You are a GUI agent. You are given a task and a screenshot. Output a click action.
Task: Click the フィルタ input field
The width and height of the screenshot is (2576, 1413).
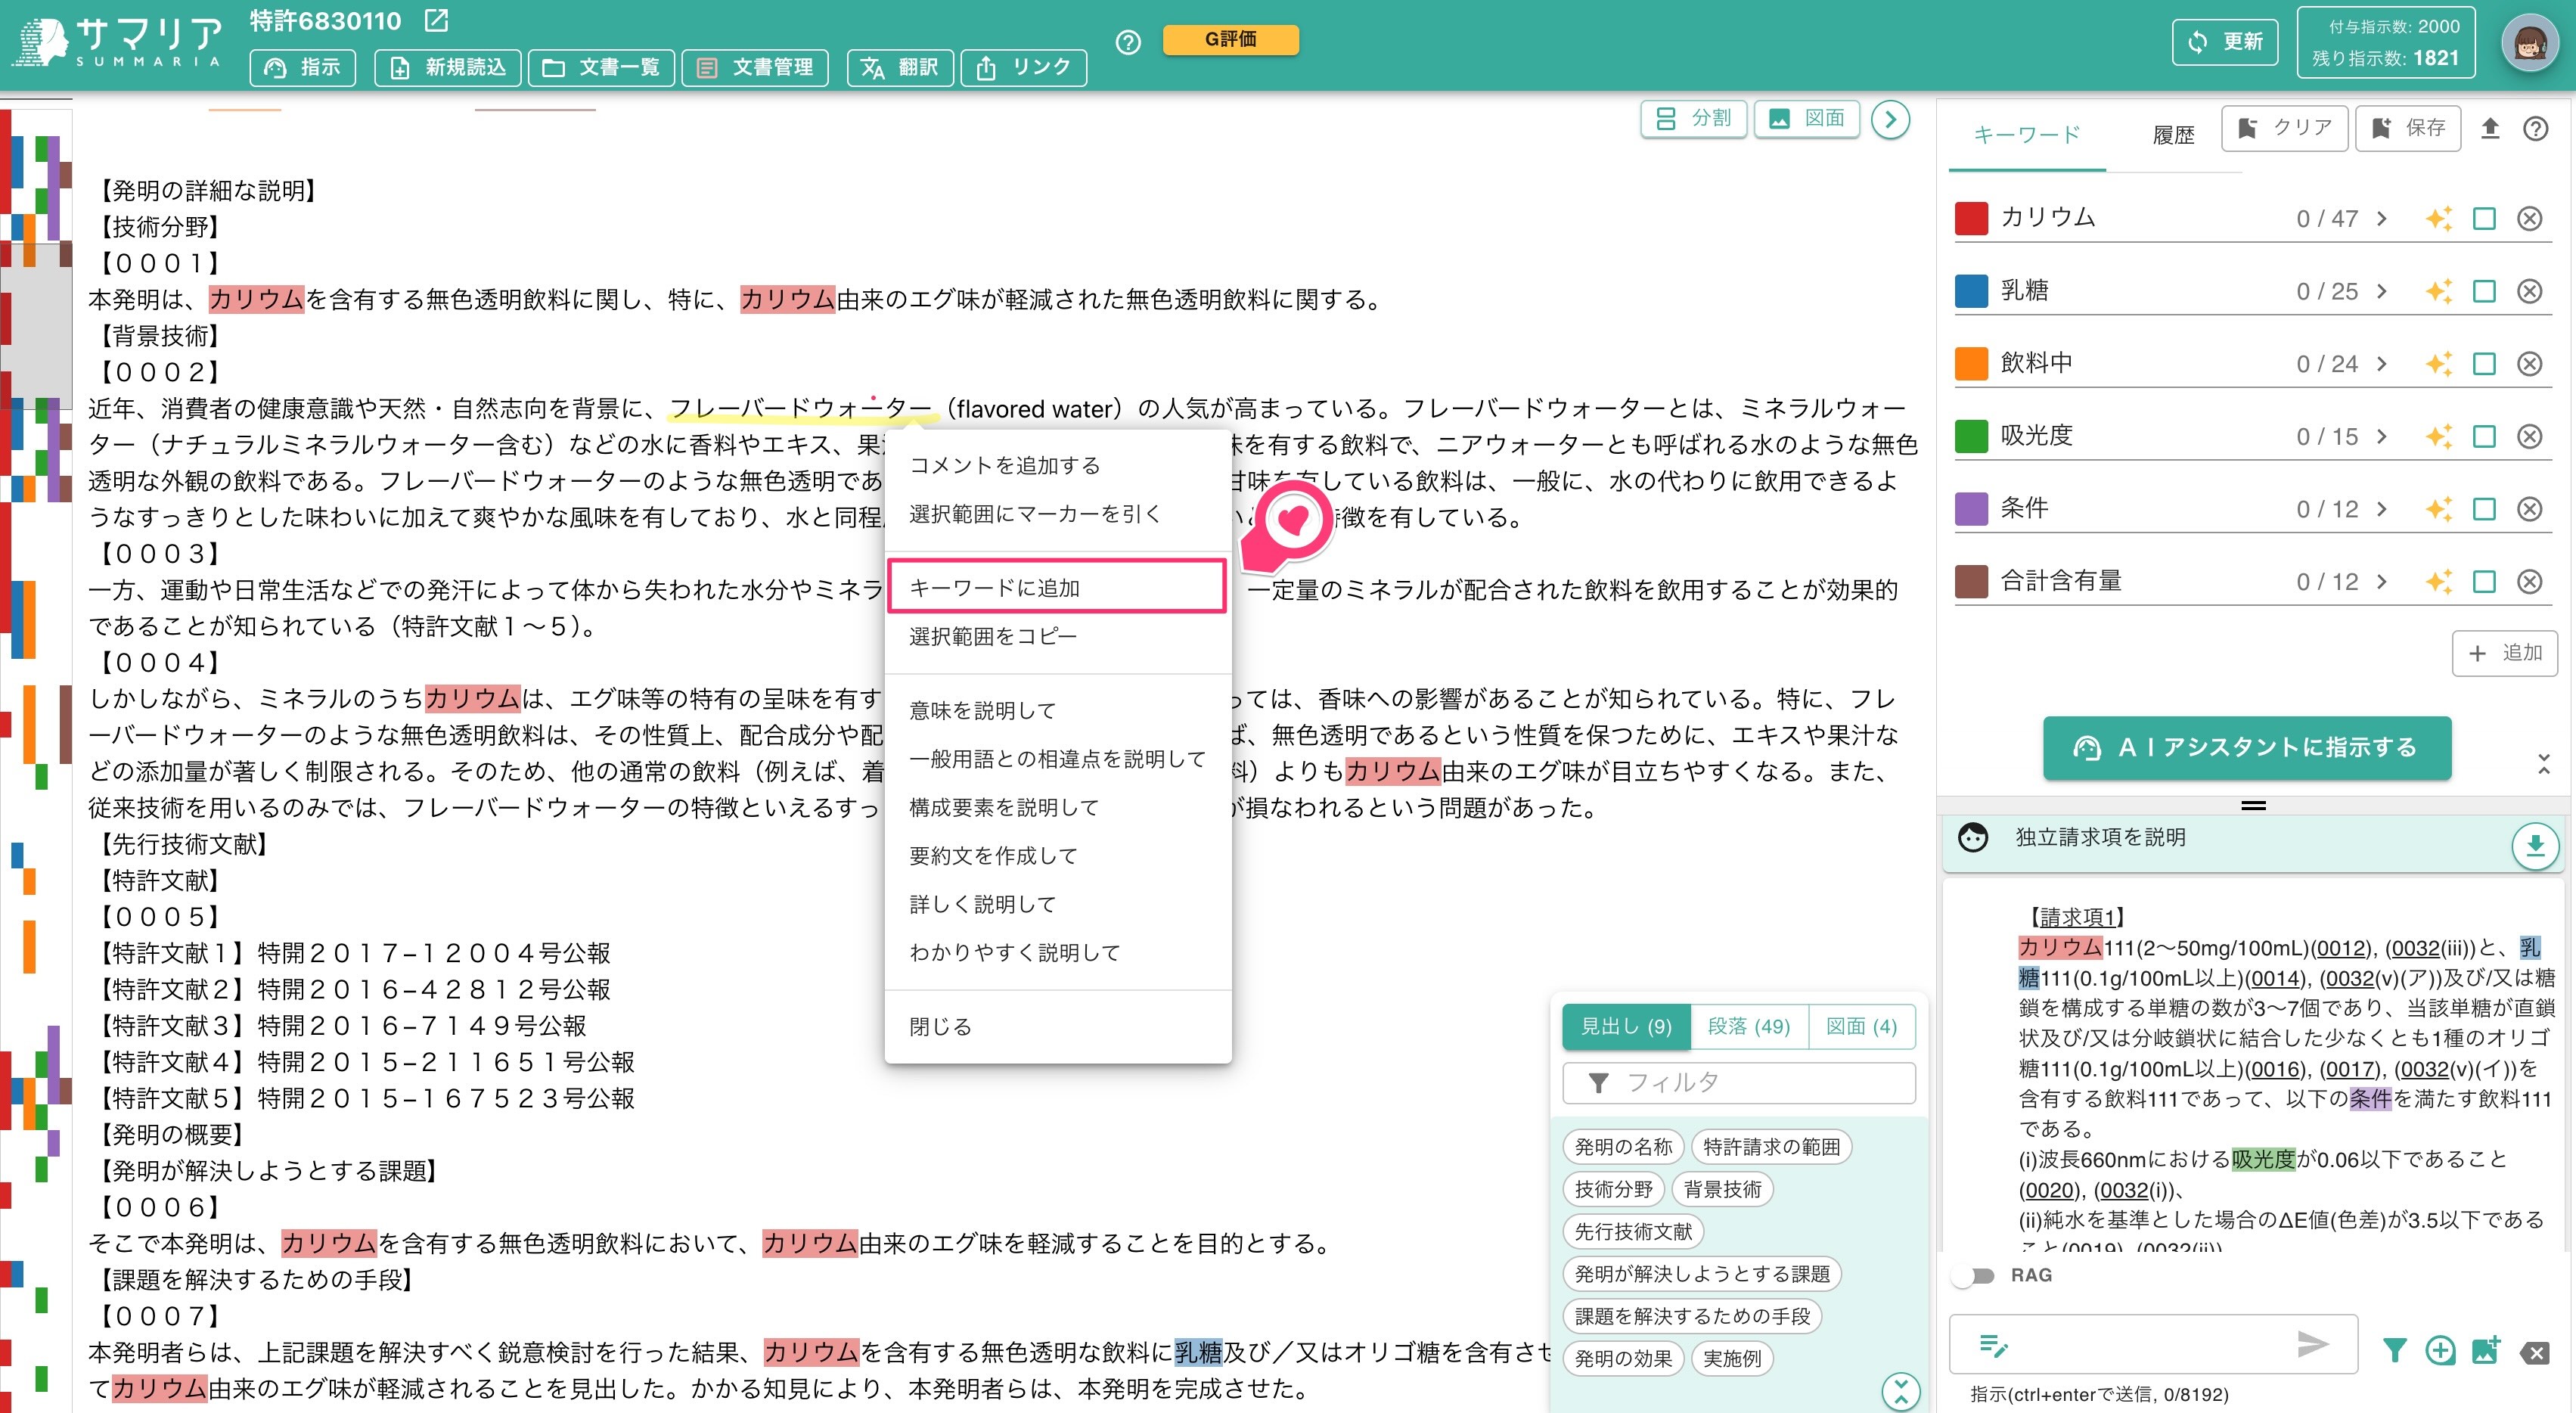click(x=1739, y=1082)
